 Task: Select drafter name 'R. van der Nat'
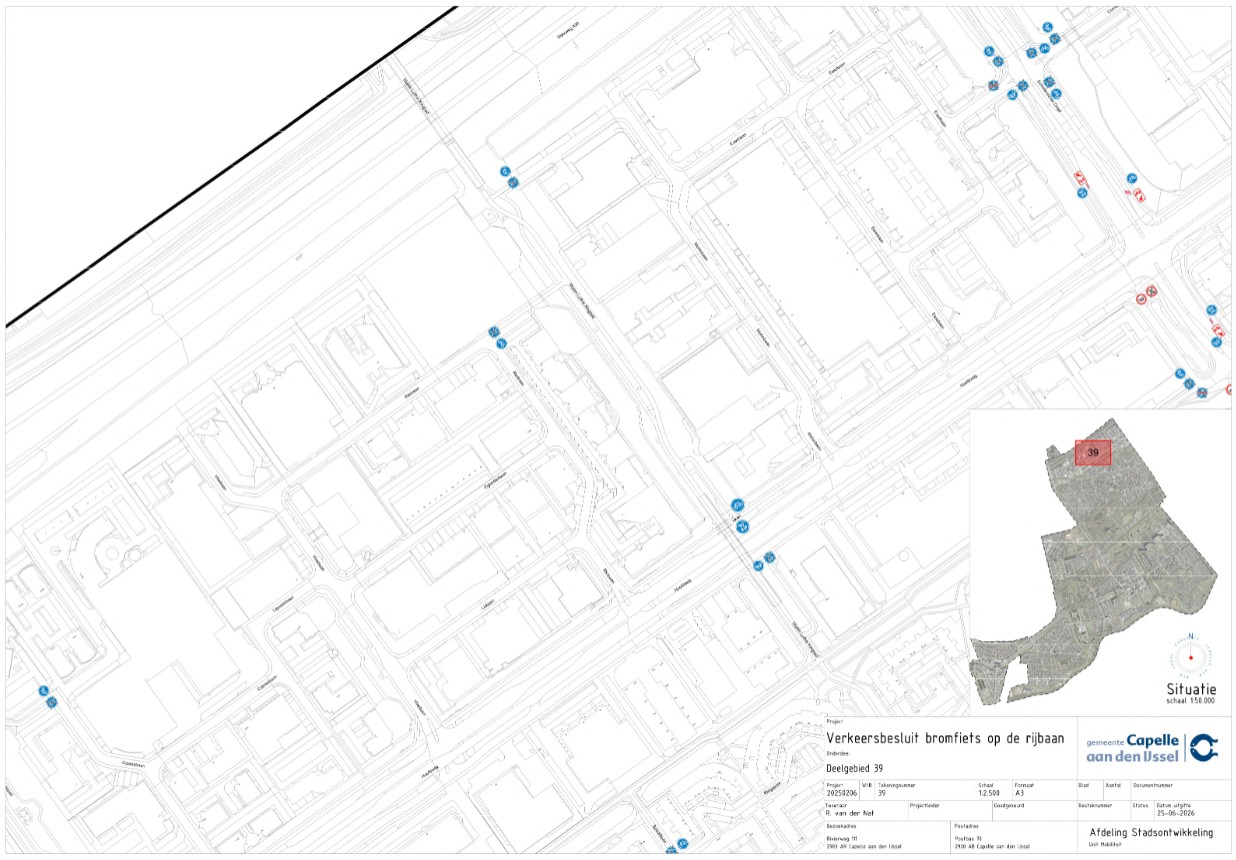coord(849,813)
